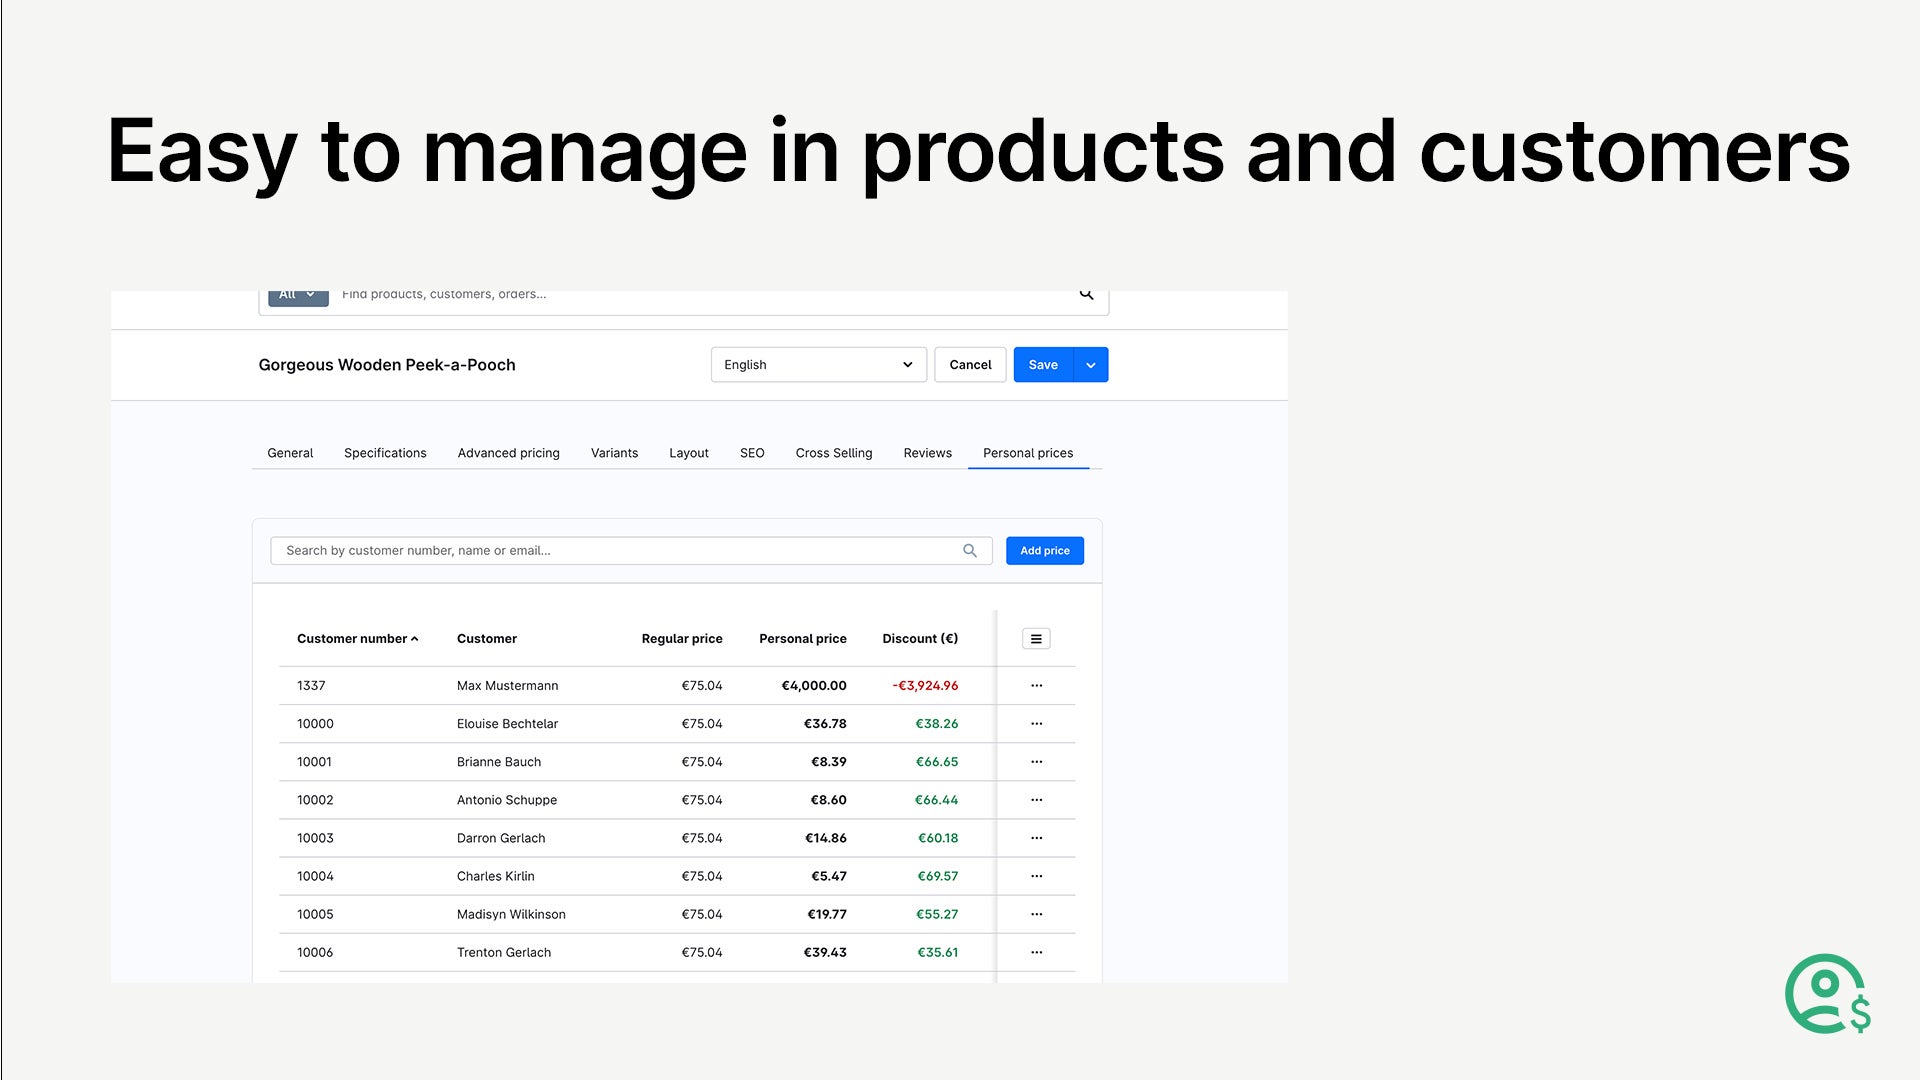The width and height of the screenshot is (1920, 1080).
Task: Click the Add price button
Action: 1045,551
